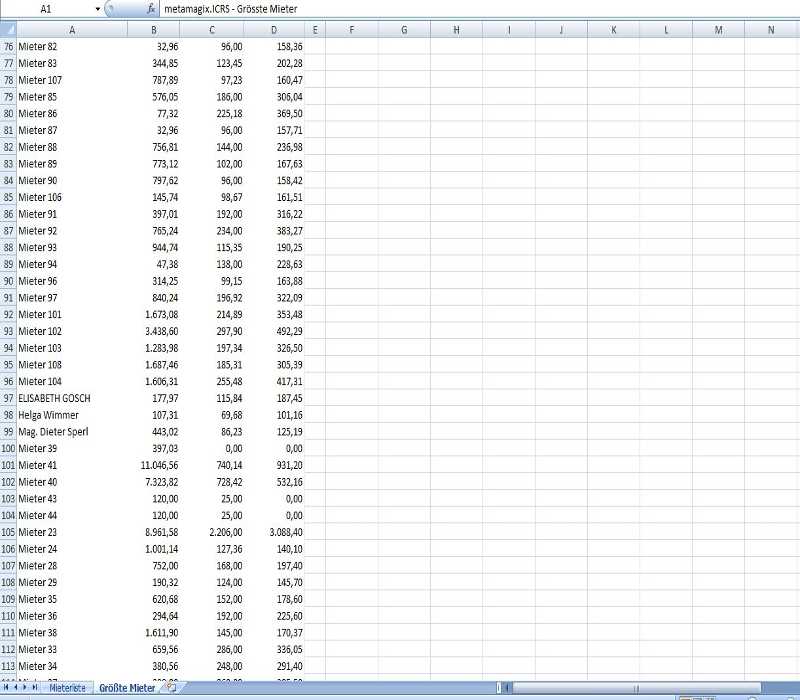Click cell 'Mieter 82'
The height and width of the screenshot is (700, 800).
(72, 46)
